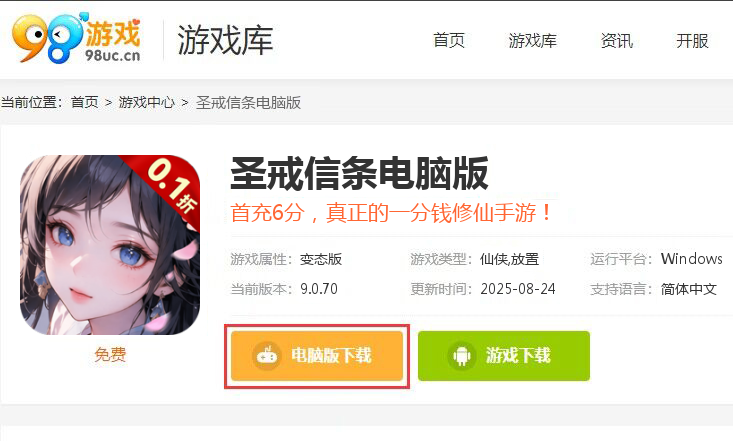The height and width of the screenshot is (441, 733).
Task: Click the 圣戒信条电脑版 game title
Action: point(359,174)
